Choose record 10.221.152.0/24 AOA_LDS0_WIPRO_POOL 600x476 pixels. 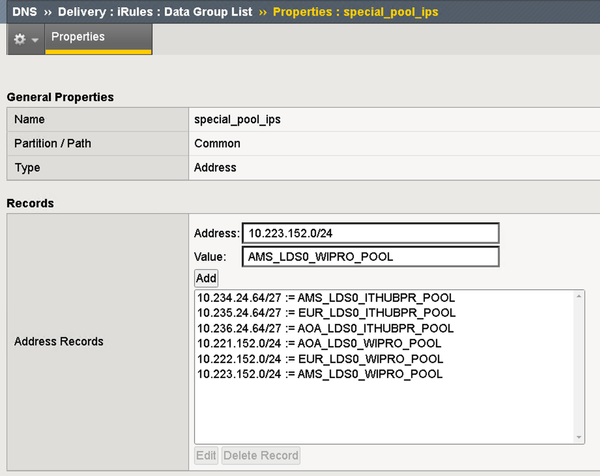320,343
